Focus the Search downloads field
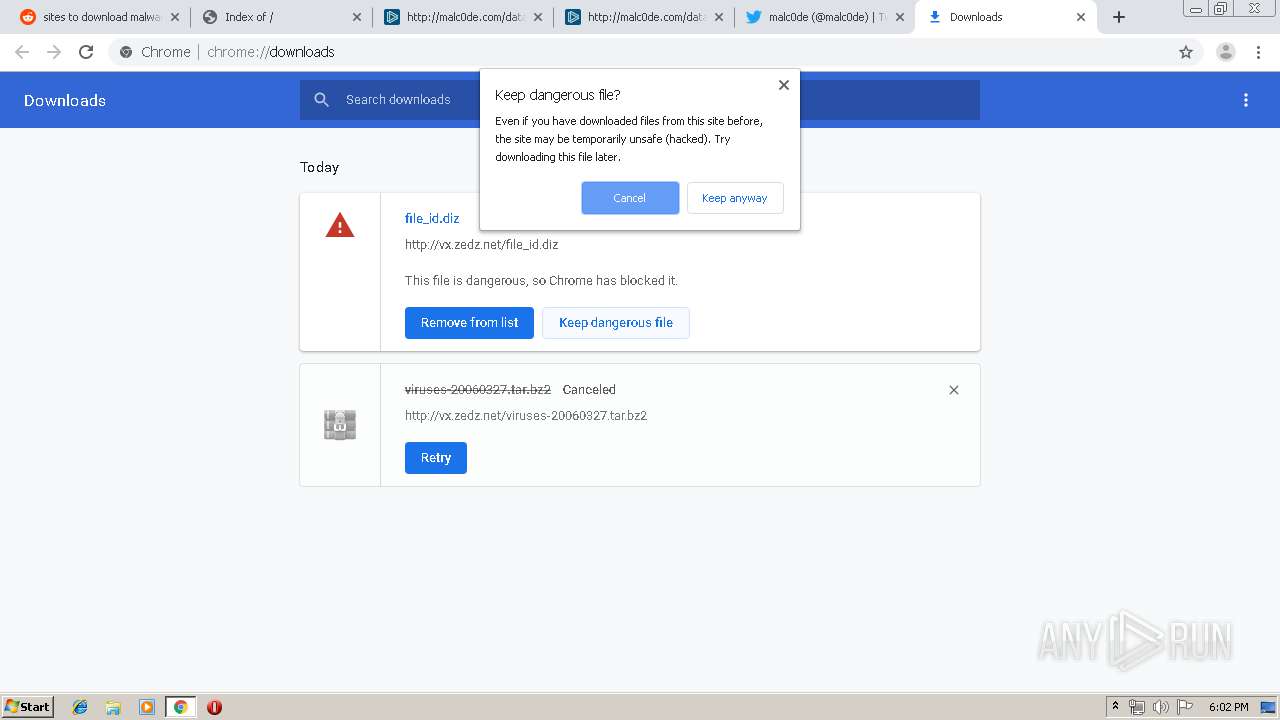1280x720 pixels. click(x=640, y=100)
